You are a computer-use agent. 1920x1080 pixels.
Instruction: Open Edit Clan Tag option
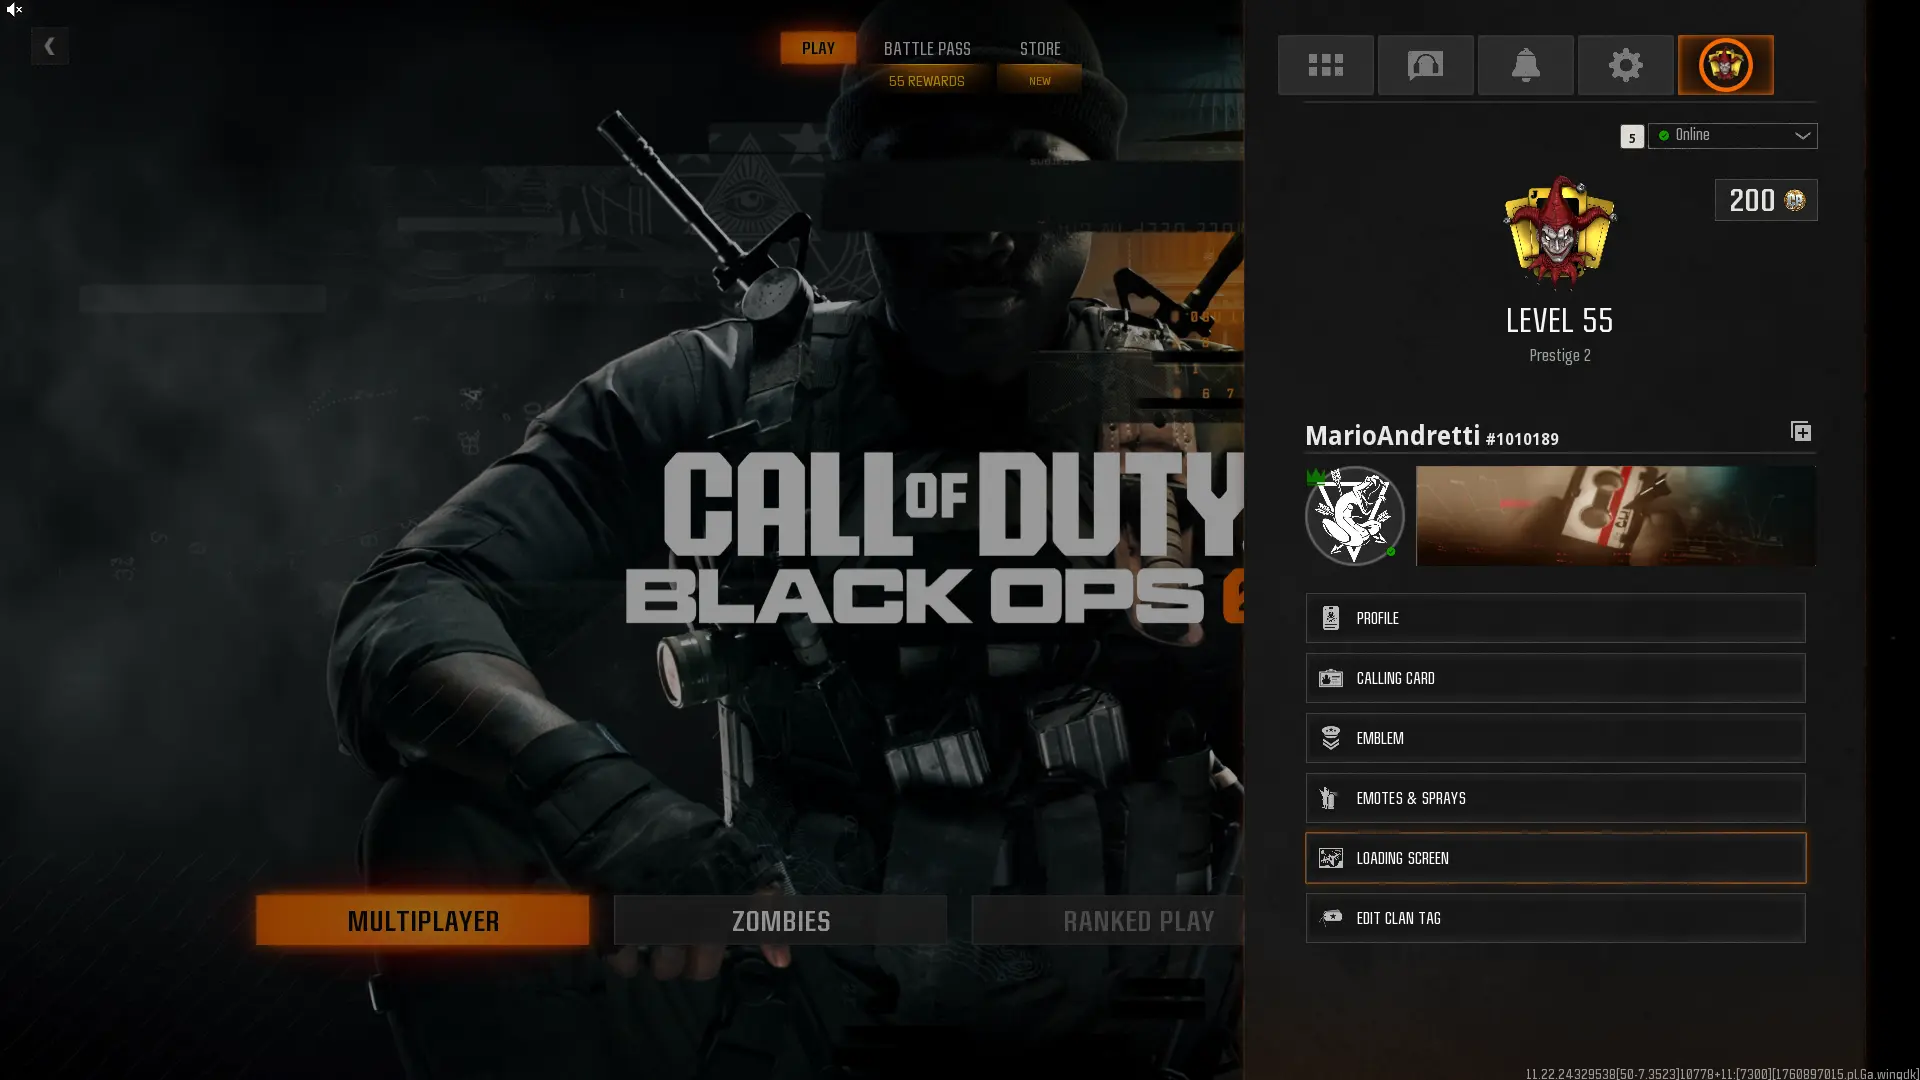[x=1555, y=918]
